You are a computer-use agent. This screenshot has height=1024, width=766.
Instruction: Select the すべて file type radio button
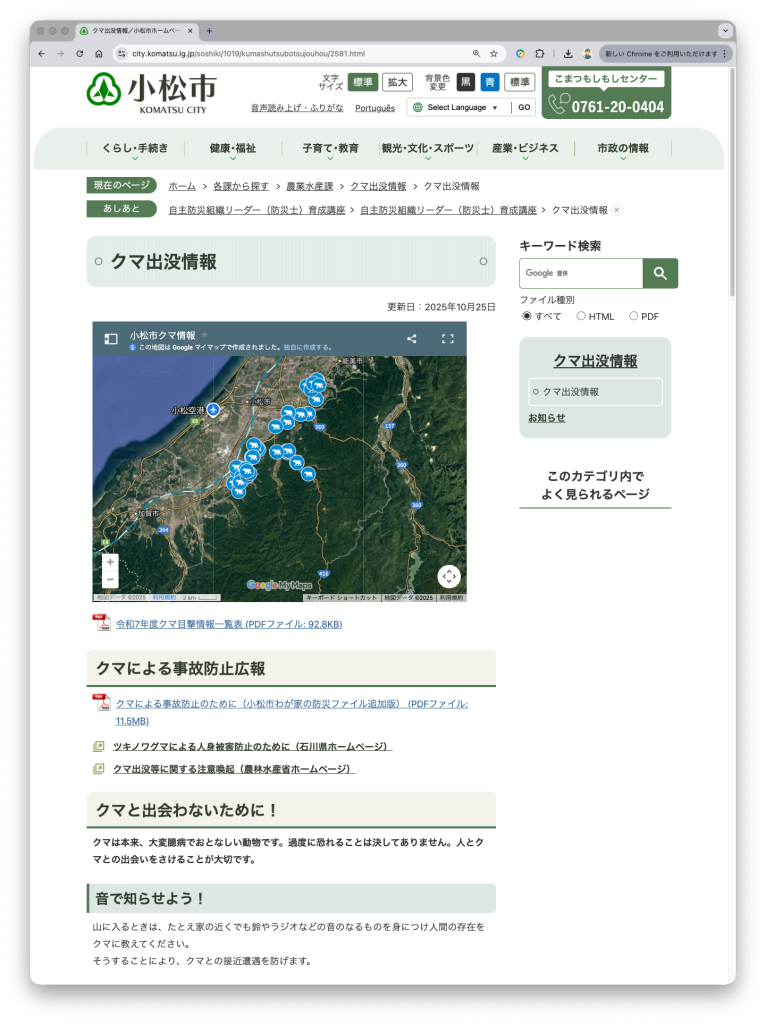coord(527,316)
